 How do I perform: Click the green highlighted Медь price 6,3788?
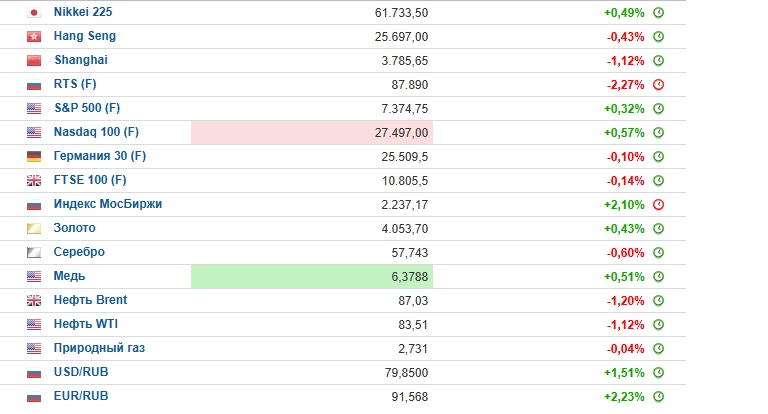[409, 277]
